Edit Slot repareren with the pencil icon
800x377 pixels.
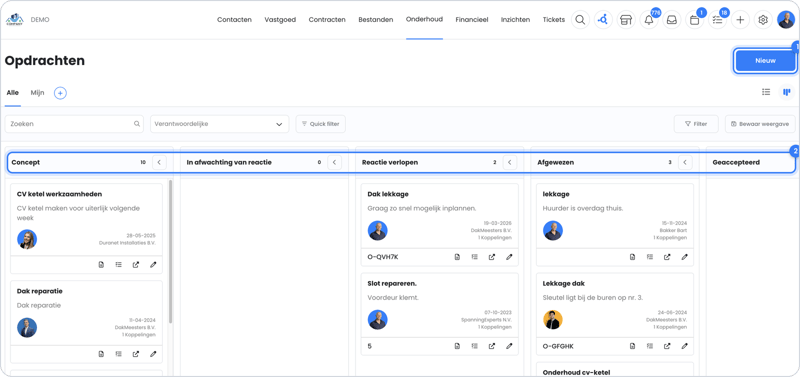[509, 346]
